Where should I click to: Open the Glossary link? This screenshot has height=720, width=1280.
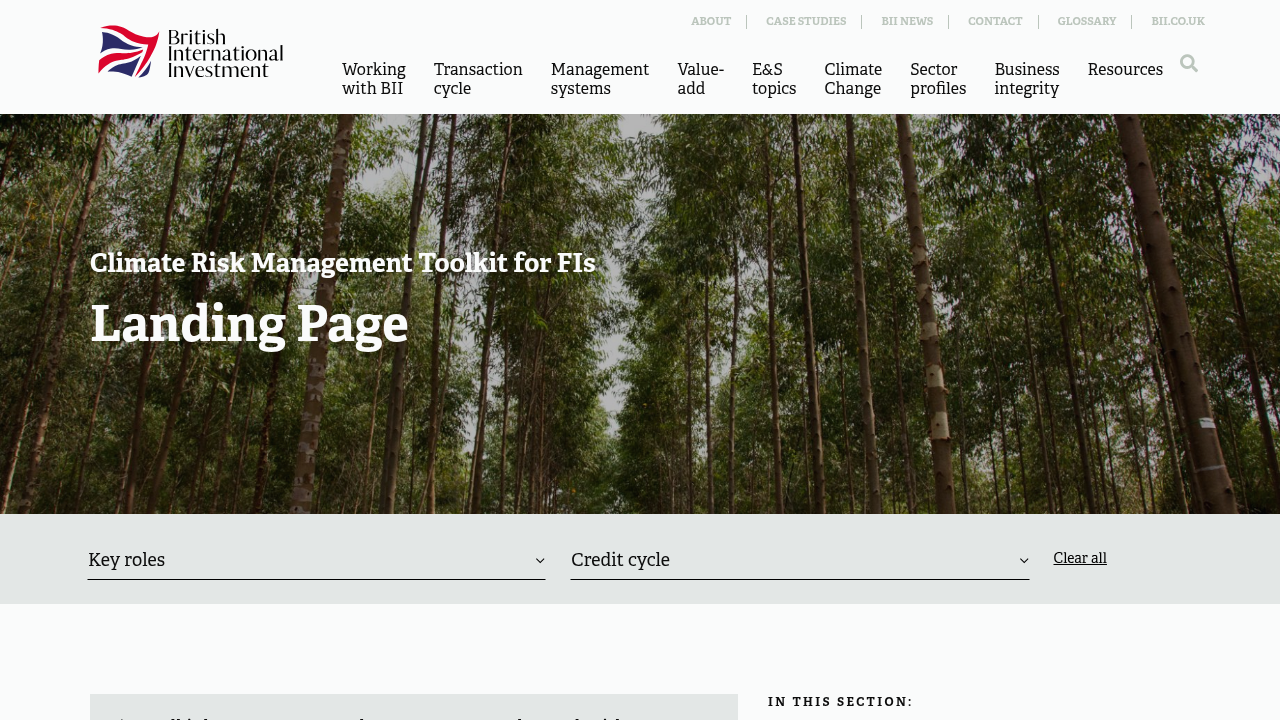[x=1087, y=22]
